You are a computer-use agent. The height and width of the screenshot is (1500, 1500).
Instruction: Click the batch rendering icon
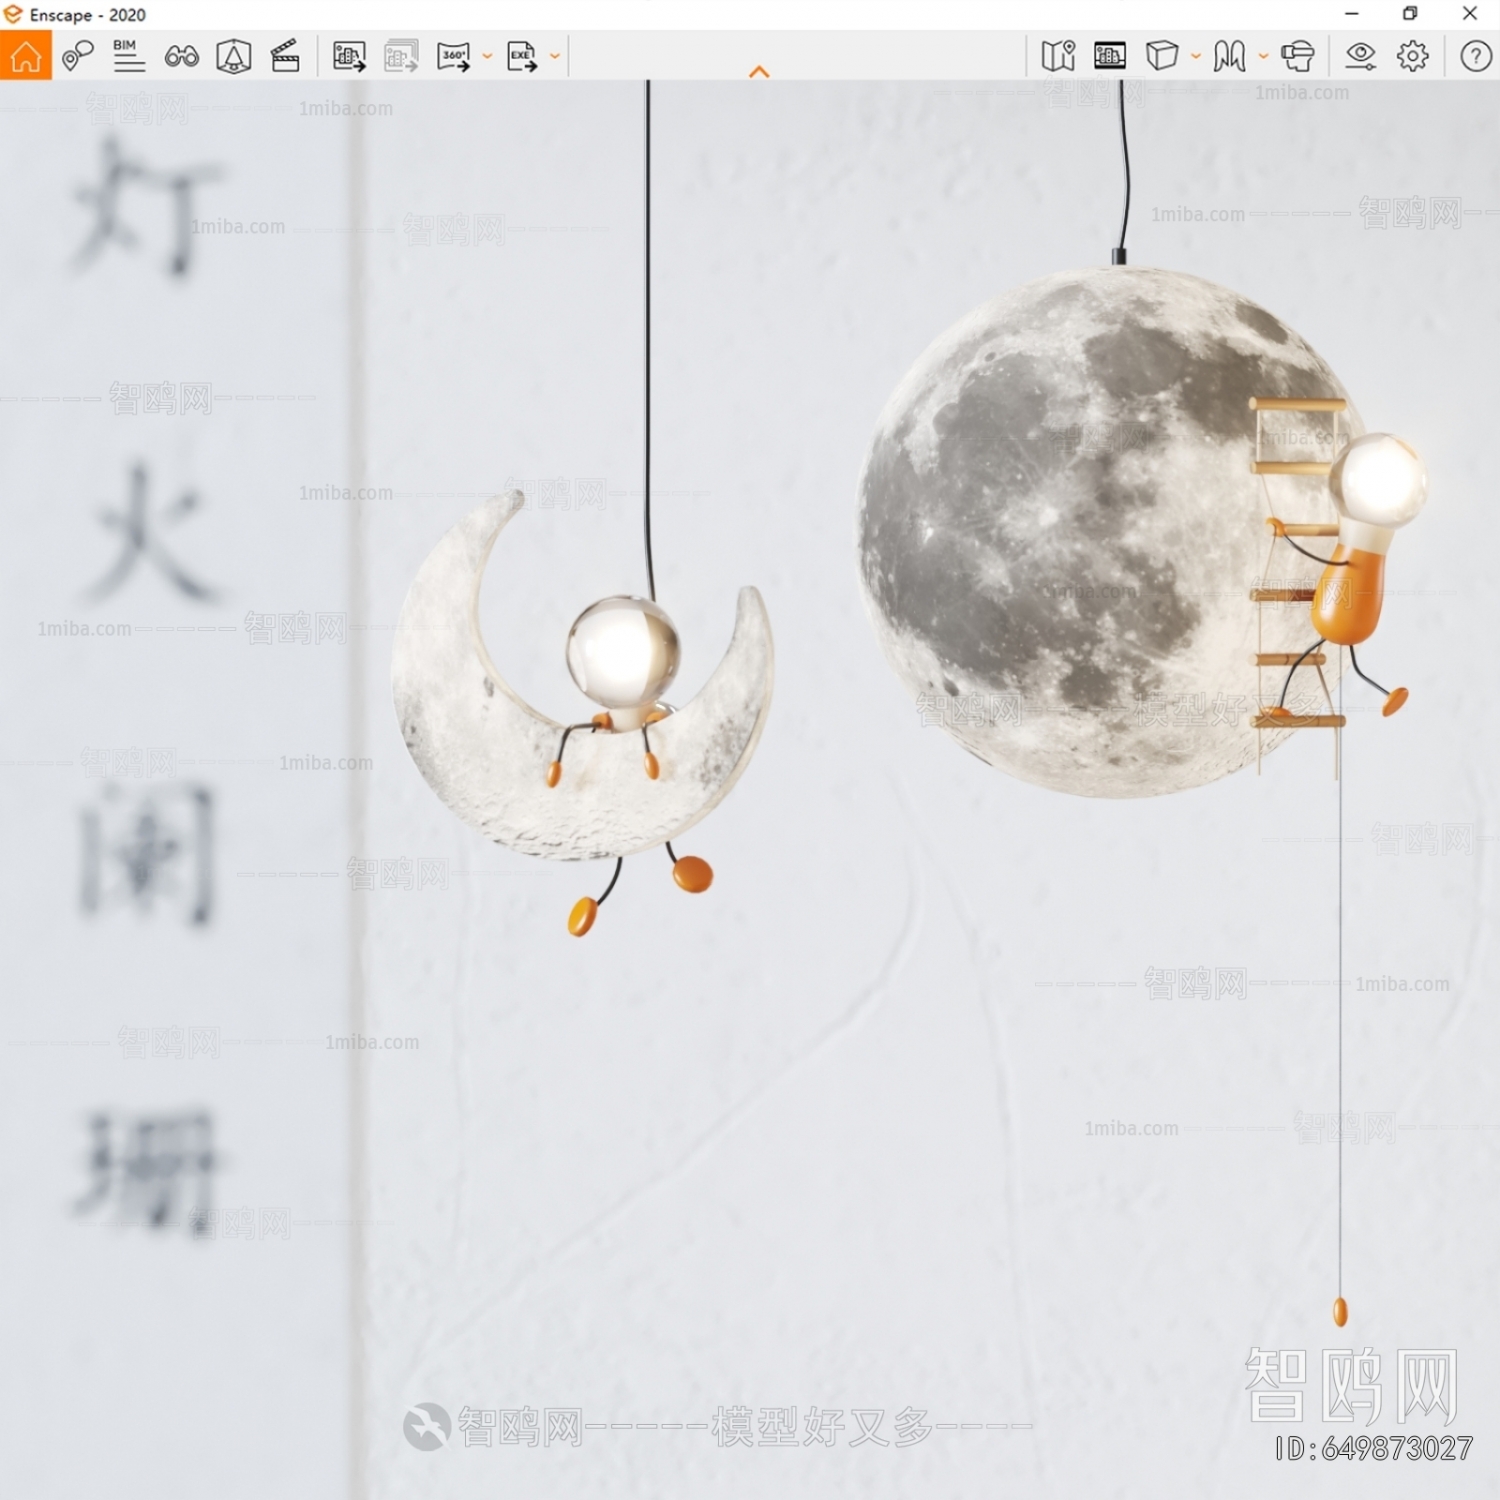pyautogui.click(x=401, y=56)
